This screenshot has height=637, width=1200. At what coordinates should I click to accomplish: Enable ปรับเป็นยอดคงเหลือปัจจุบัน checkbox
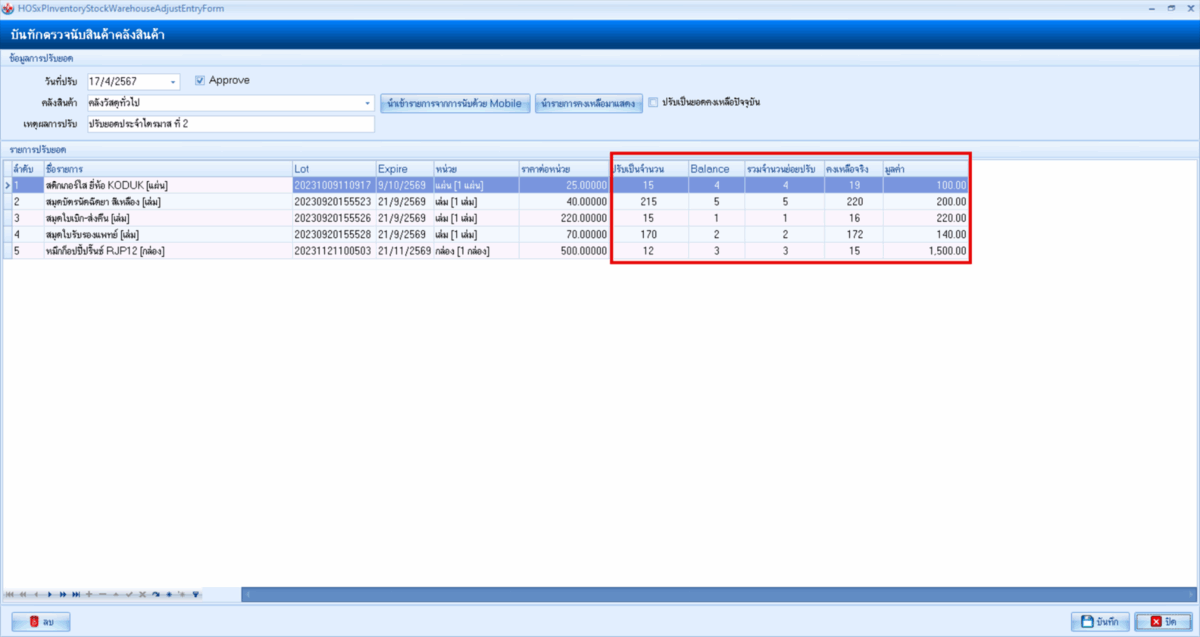point(653,102)
